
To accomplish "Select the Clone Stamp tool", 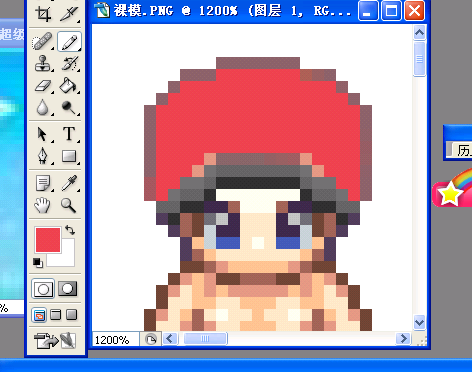I will click(43, 63).
